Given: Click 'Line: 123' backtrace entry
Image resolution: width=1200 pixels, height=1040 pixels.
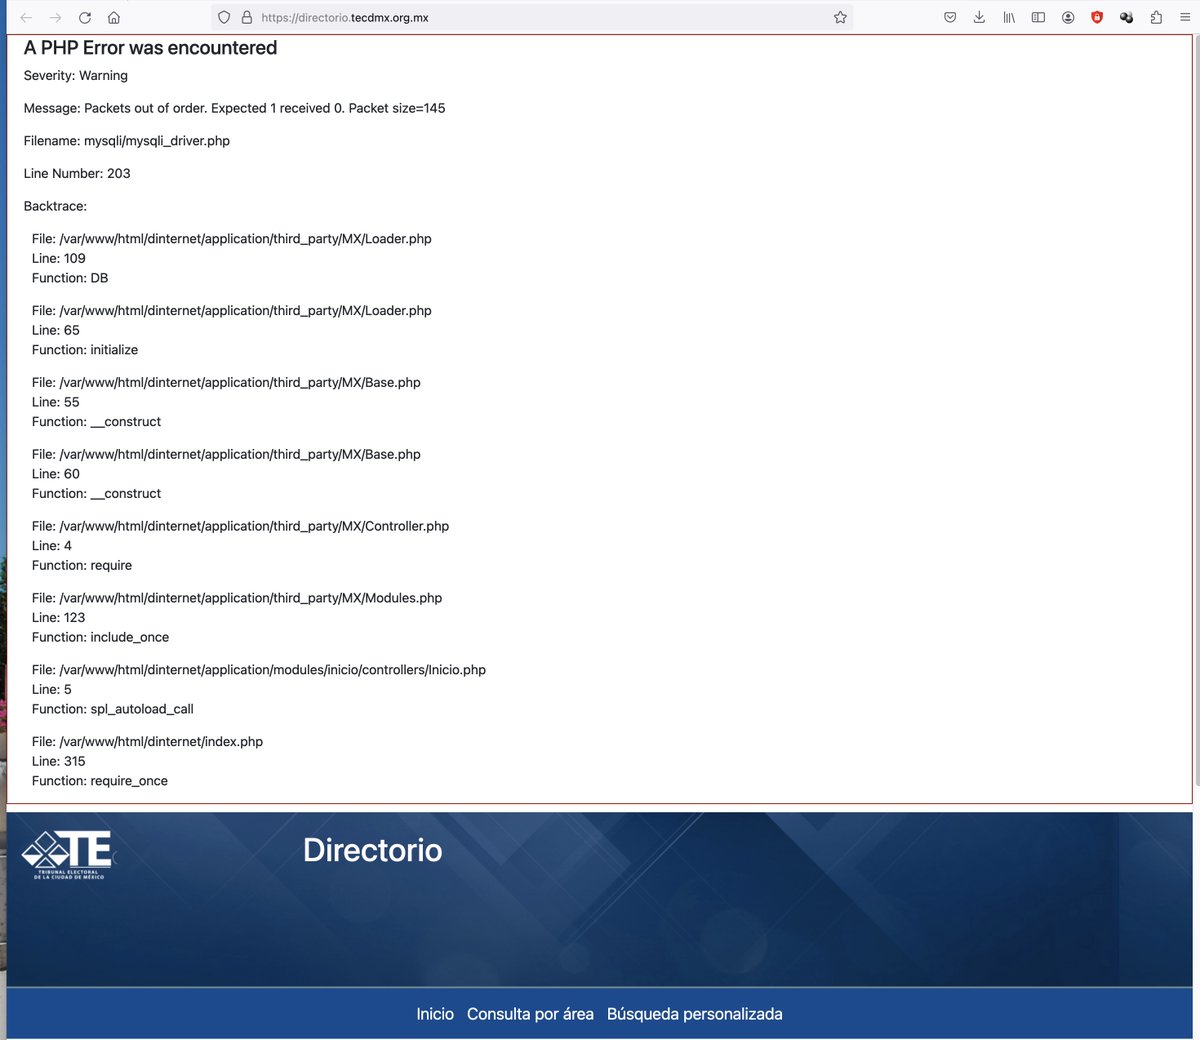Looking at the screenshot, I should click(59, 618).
